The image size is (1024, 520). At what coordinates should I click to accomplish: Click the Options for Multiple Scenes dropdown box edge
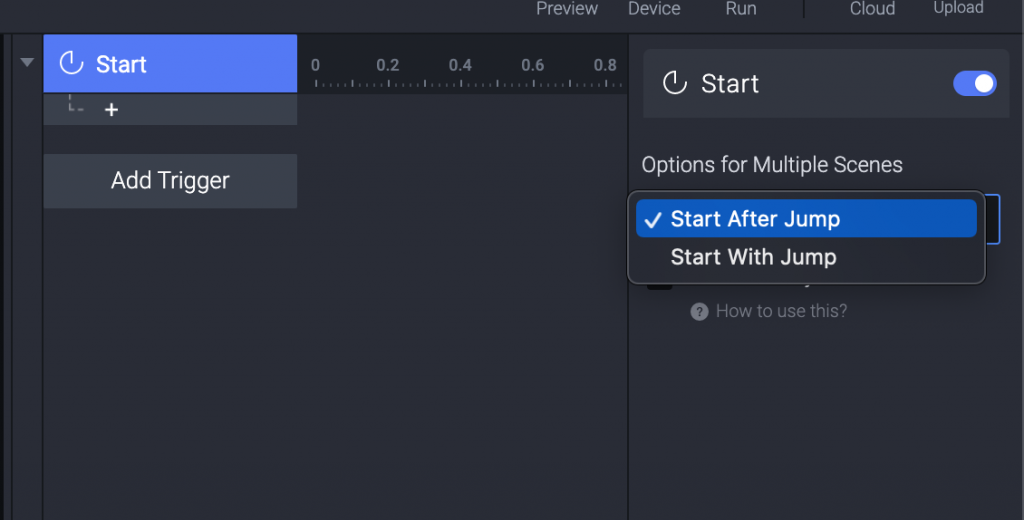pos(992,219)
